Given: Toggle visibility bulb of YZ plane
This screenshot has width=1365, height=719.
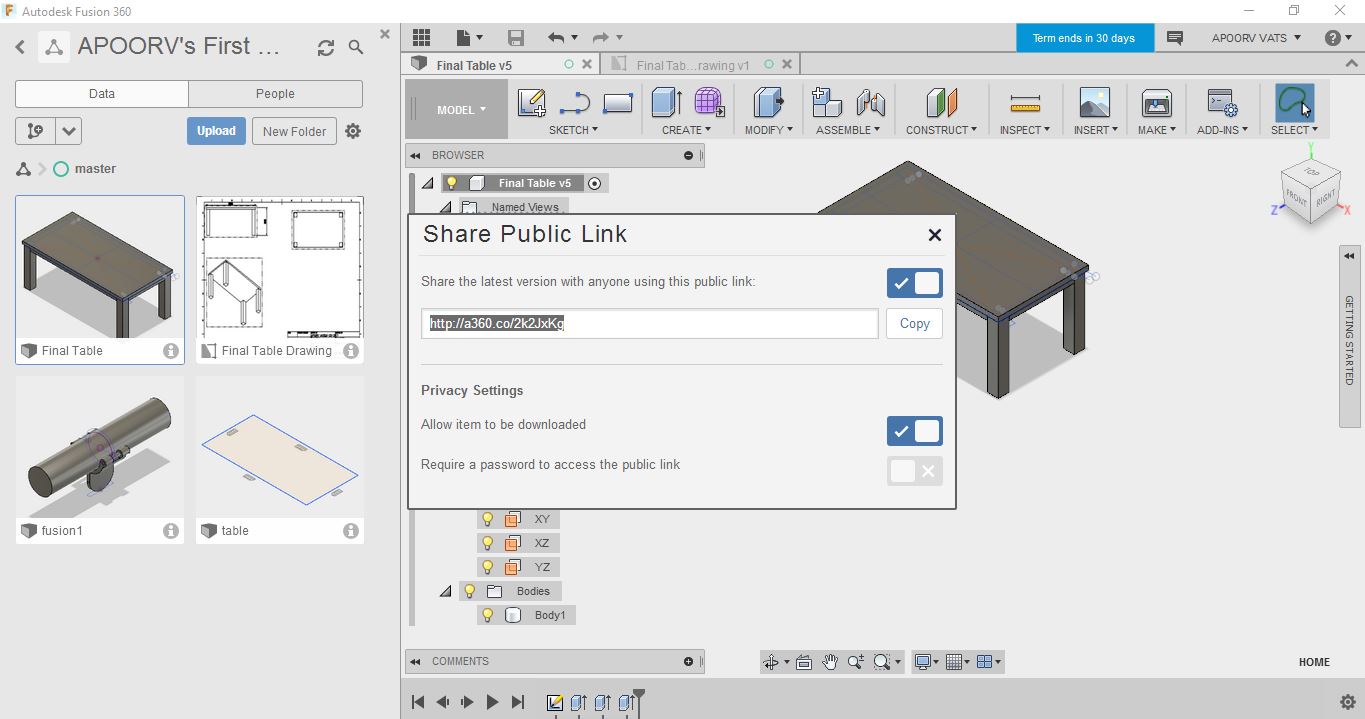Looking at the screenshot, I should pyautogui.click(x=488, y=567).
